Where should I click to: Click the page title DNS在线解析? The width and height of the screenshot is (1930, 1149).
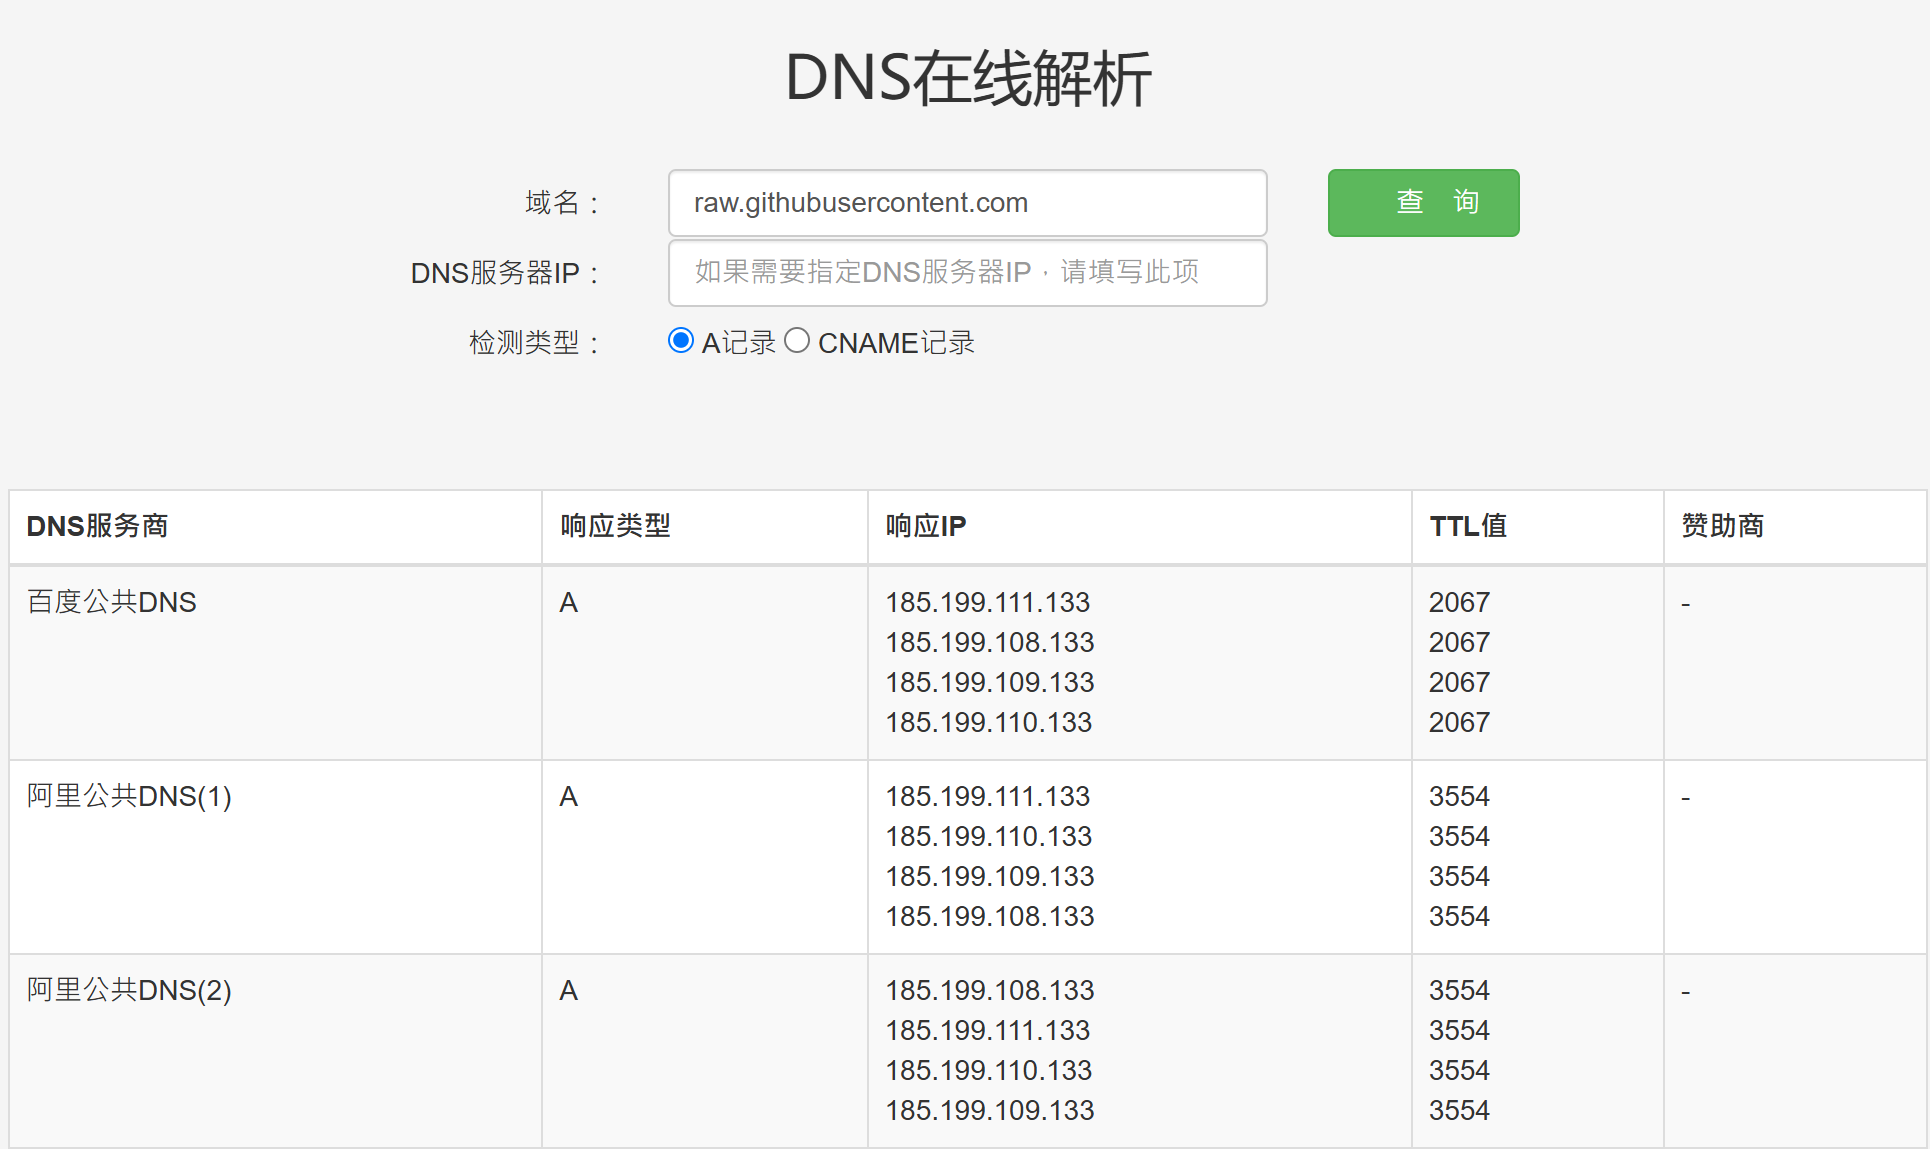[x=966, y=78]
